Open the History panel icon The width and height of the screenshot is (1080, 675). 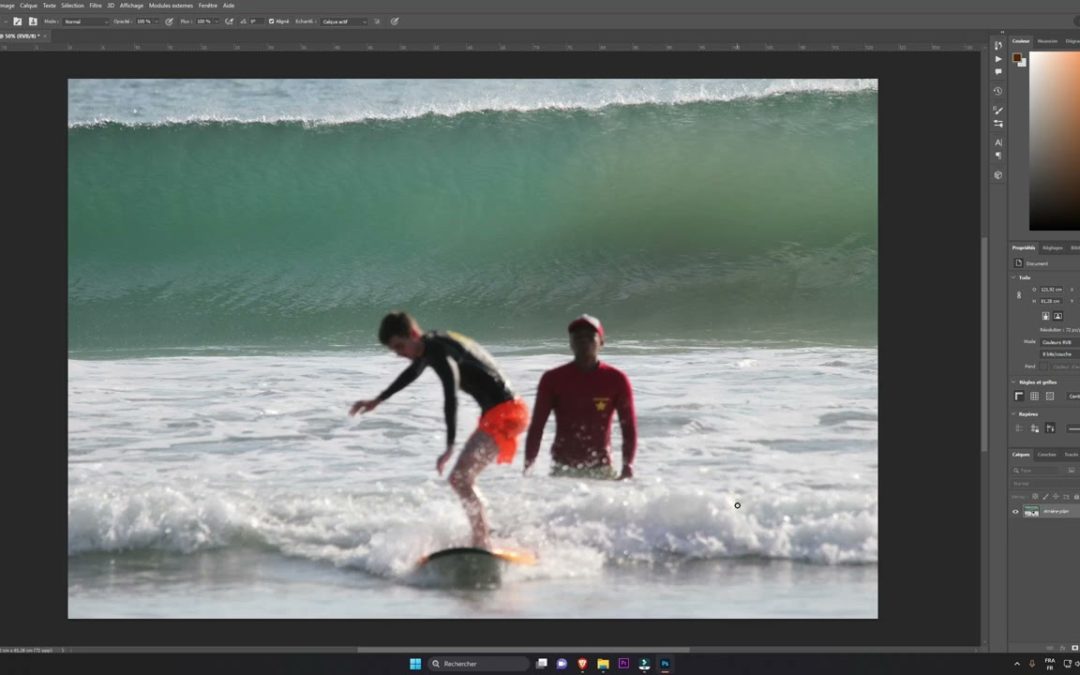(x=998, y=91)
